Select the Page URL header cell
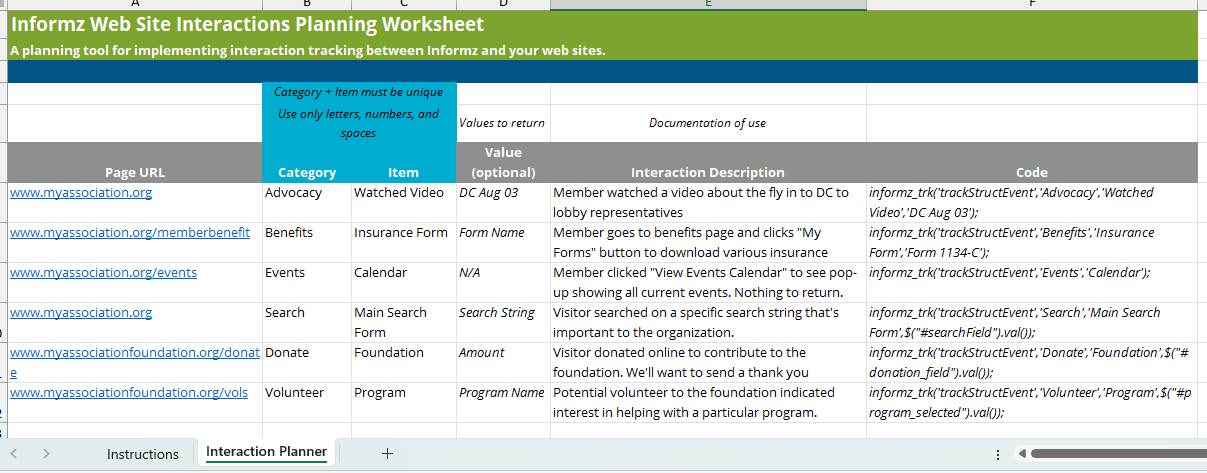Image resolution: width=1207 pixels, height=473 pixels. tap(135, 162)
